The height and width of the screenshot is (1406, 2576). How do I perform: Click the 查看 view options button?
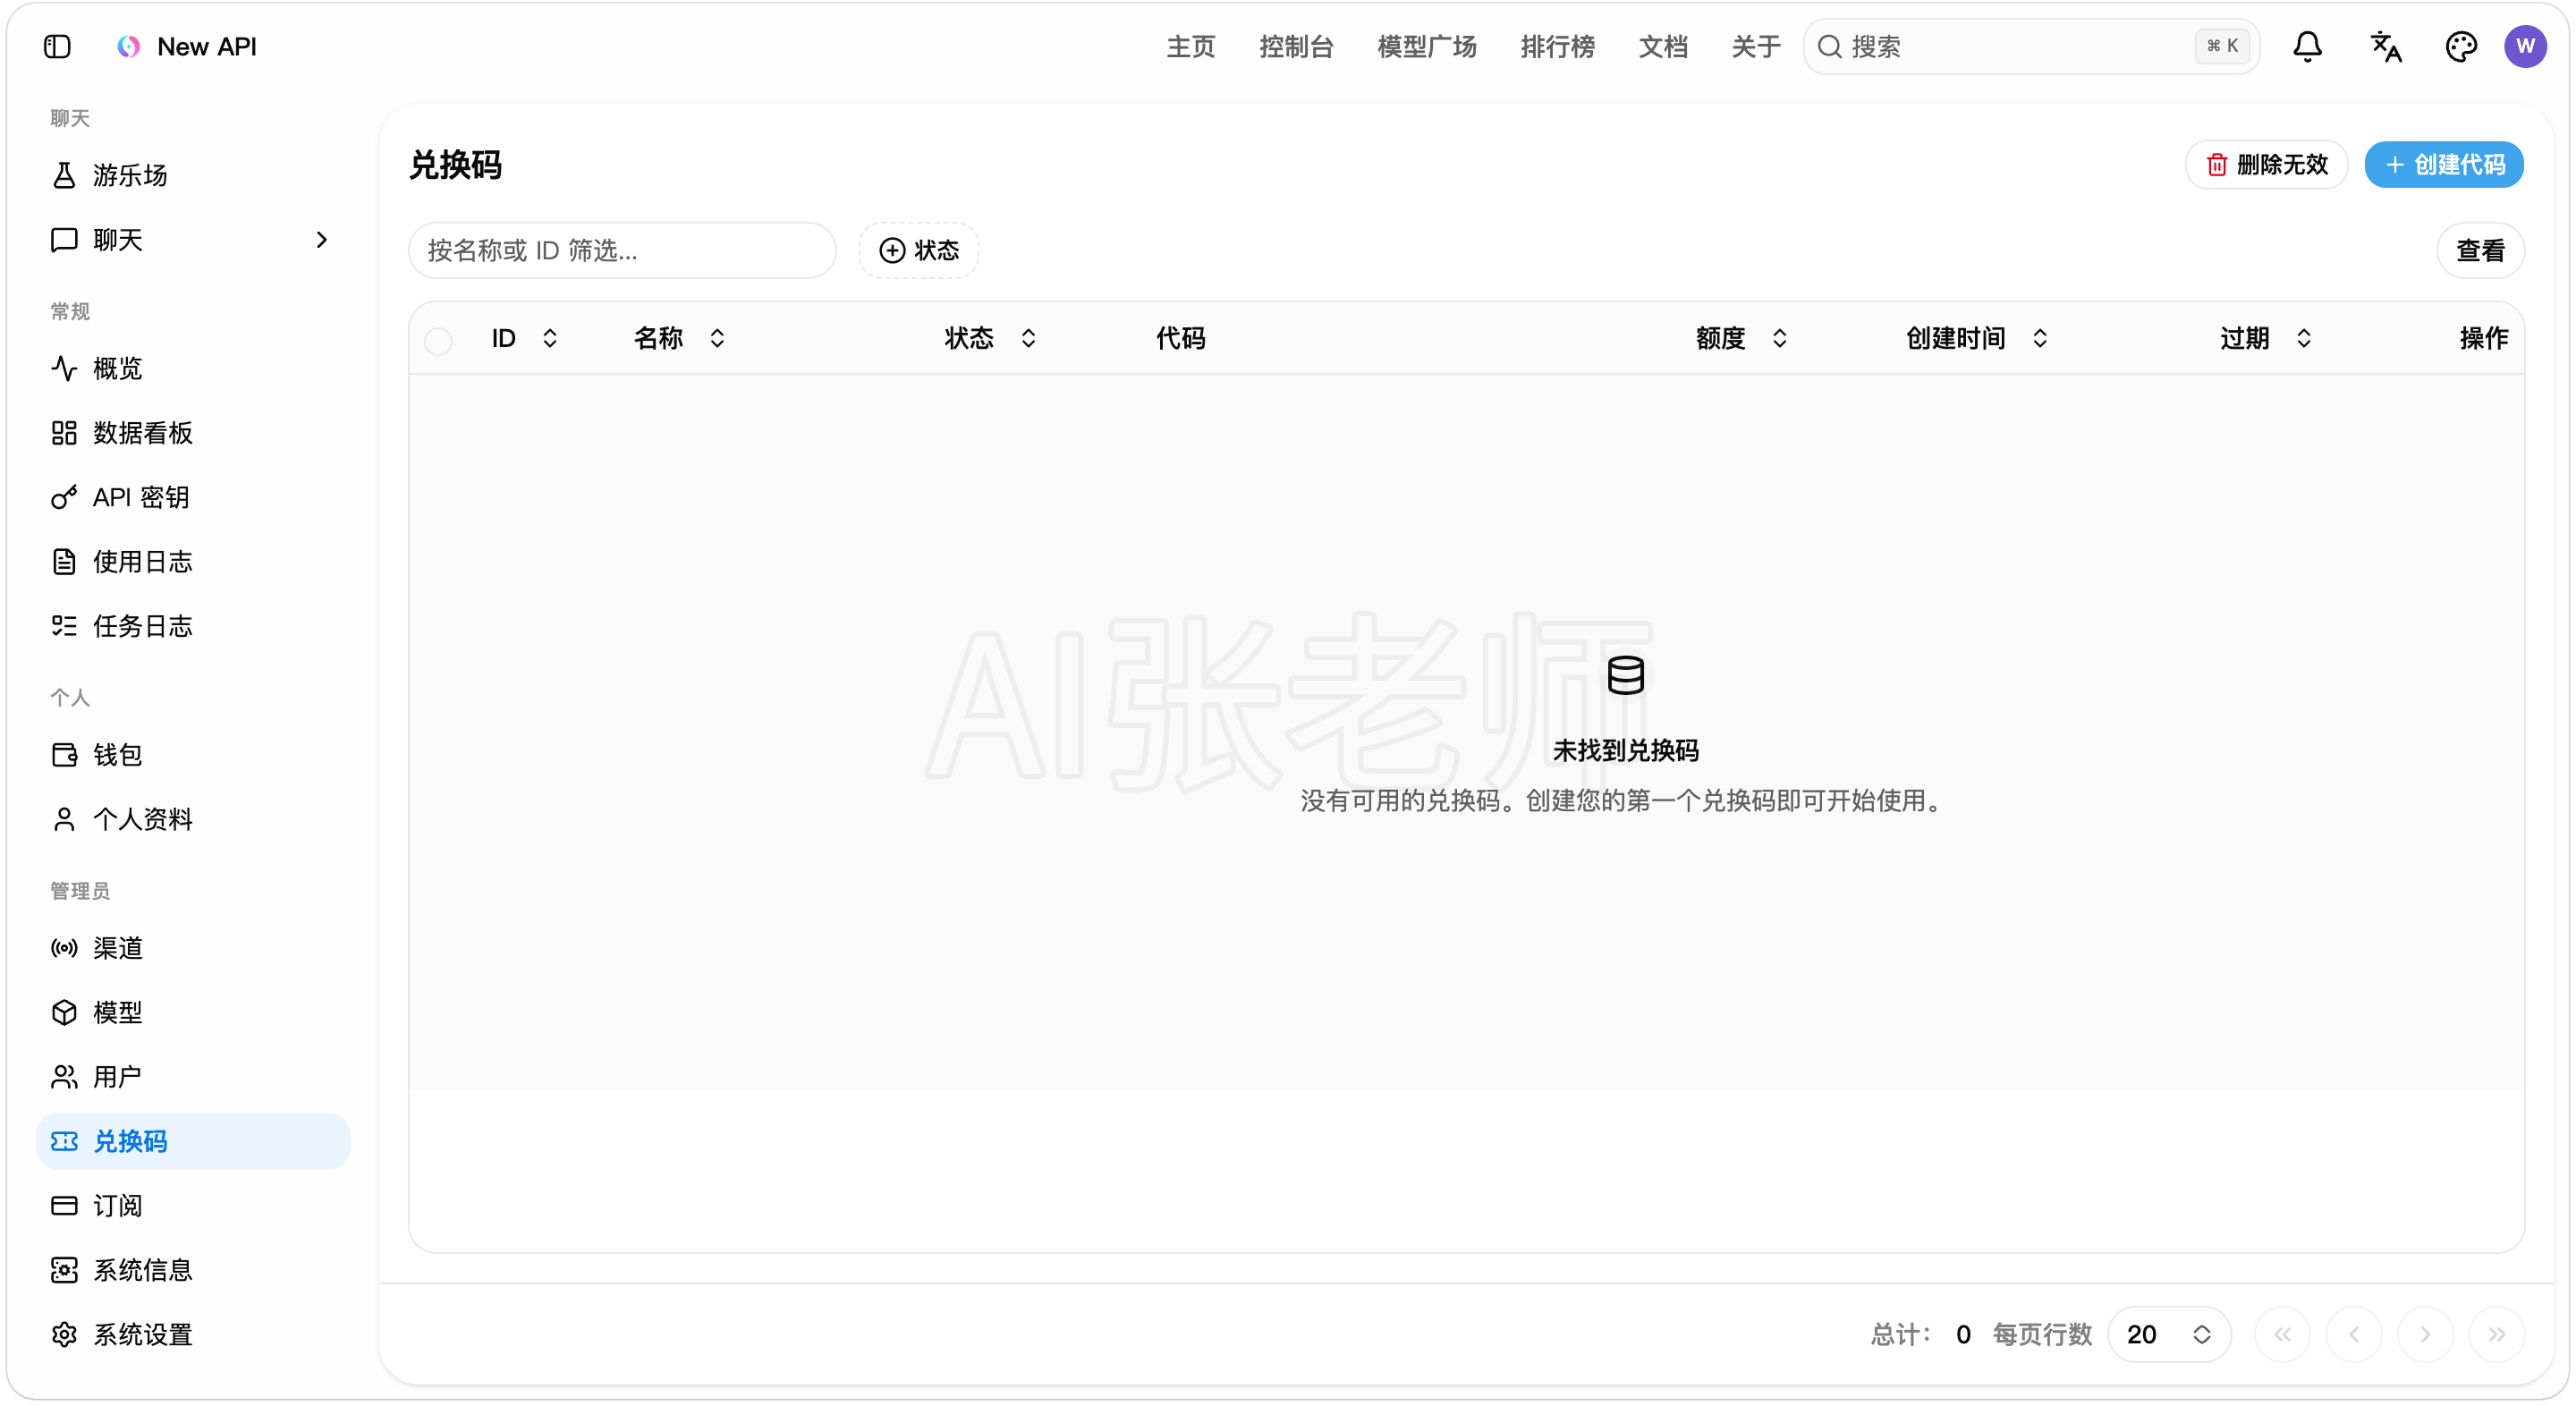coord(2480,250)
